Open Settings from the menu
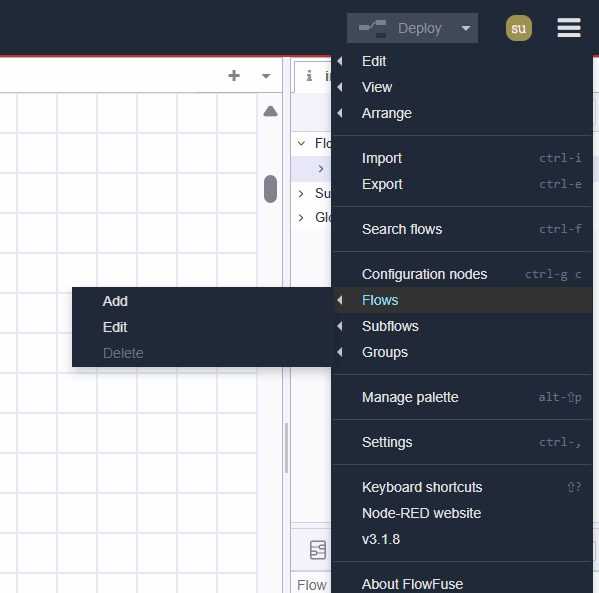This screenshot has height=593, width=599. 462,442
